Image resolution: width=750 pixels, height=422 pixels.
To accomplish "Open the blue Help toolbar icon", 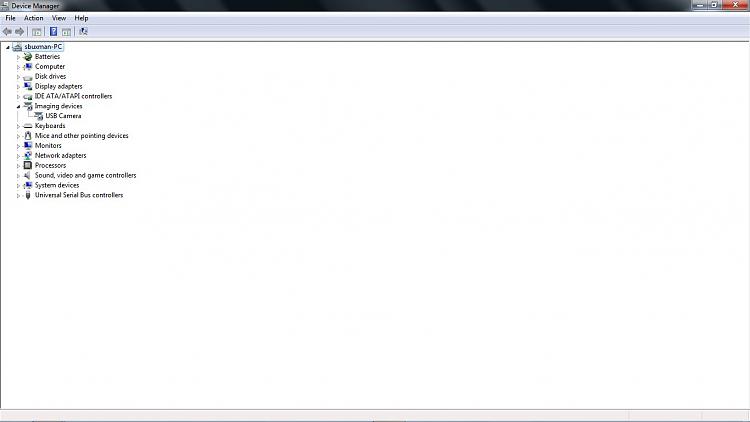I will click(54, 32).
